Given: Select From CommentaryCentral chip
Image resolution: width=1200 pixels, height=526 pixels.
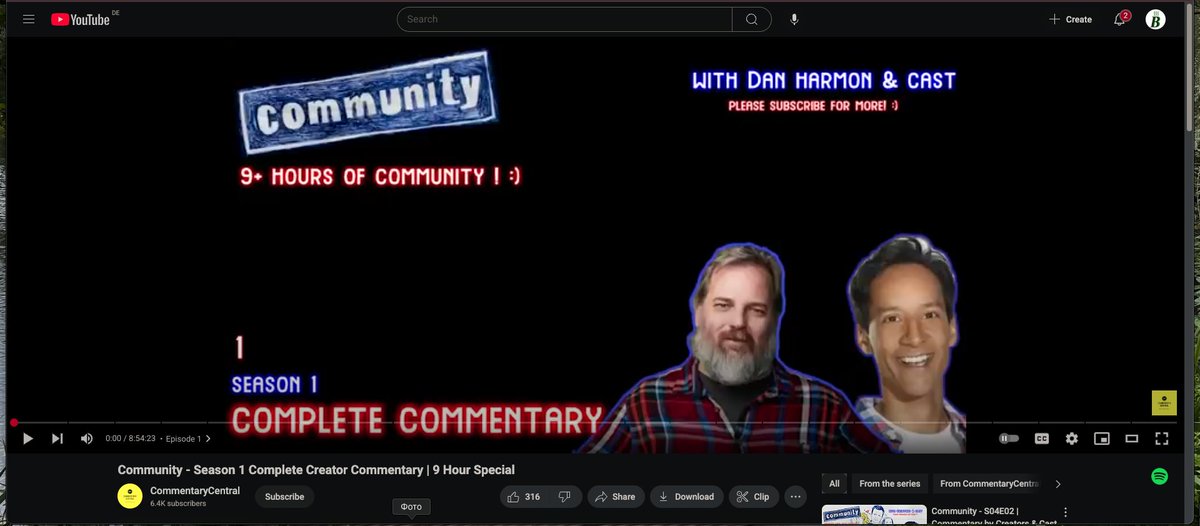Looking at the screenshot, I should click(989, 484).
